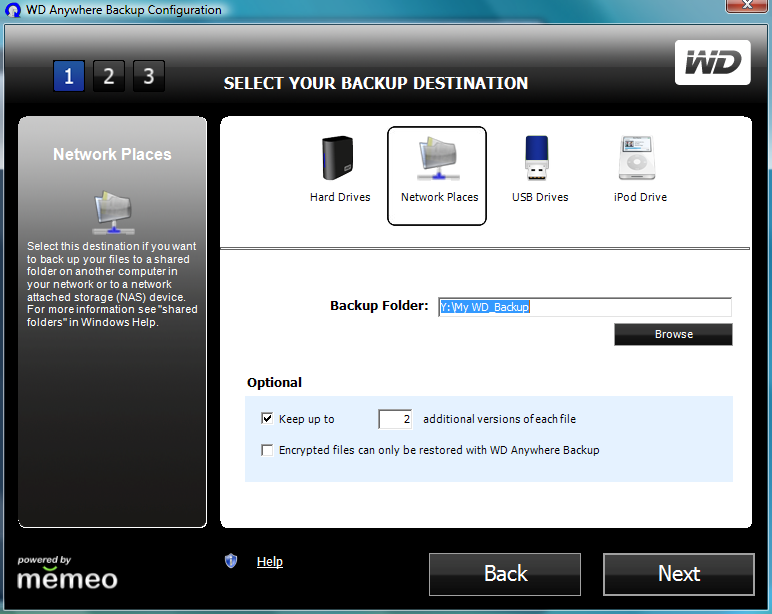
Task: Click the app icon in the title bar
Action: click(x=12, y=9)
